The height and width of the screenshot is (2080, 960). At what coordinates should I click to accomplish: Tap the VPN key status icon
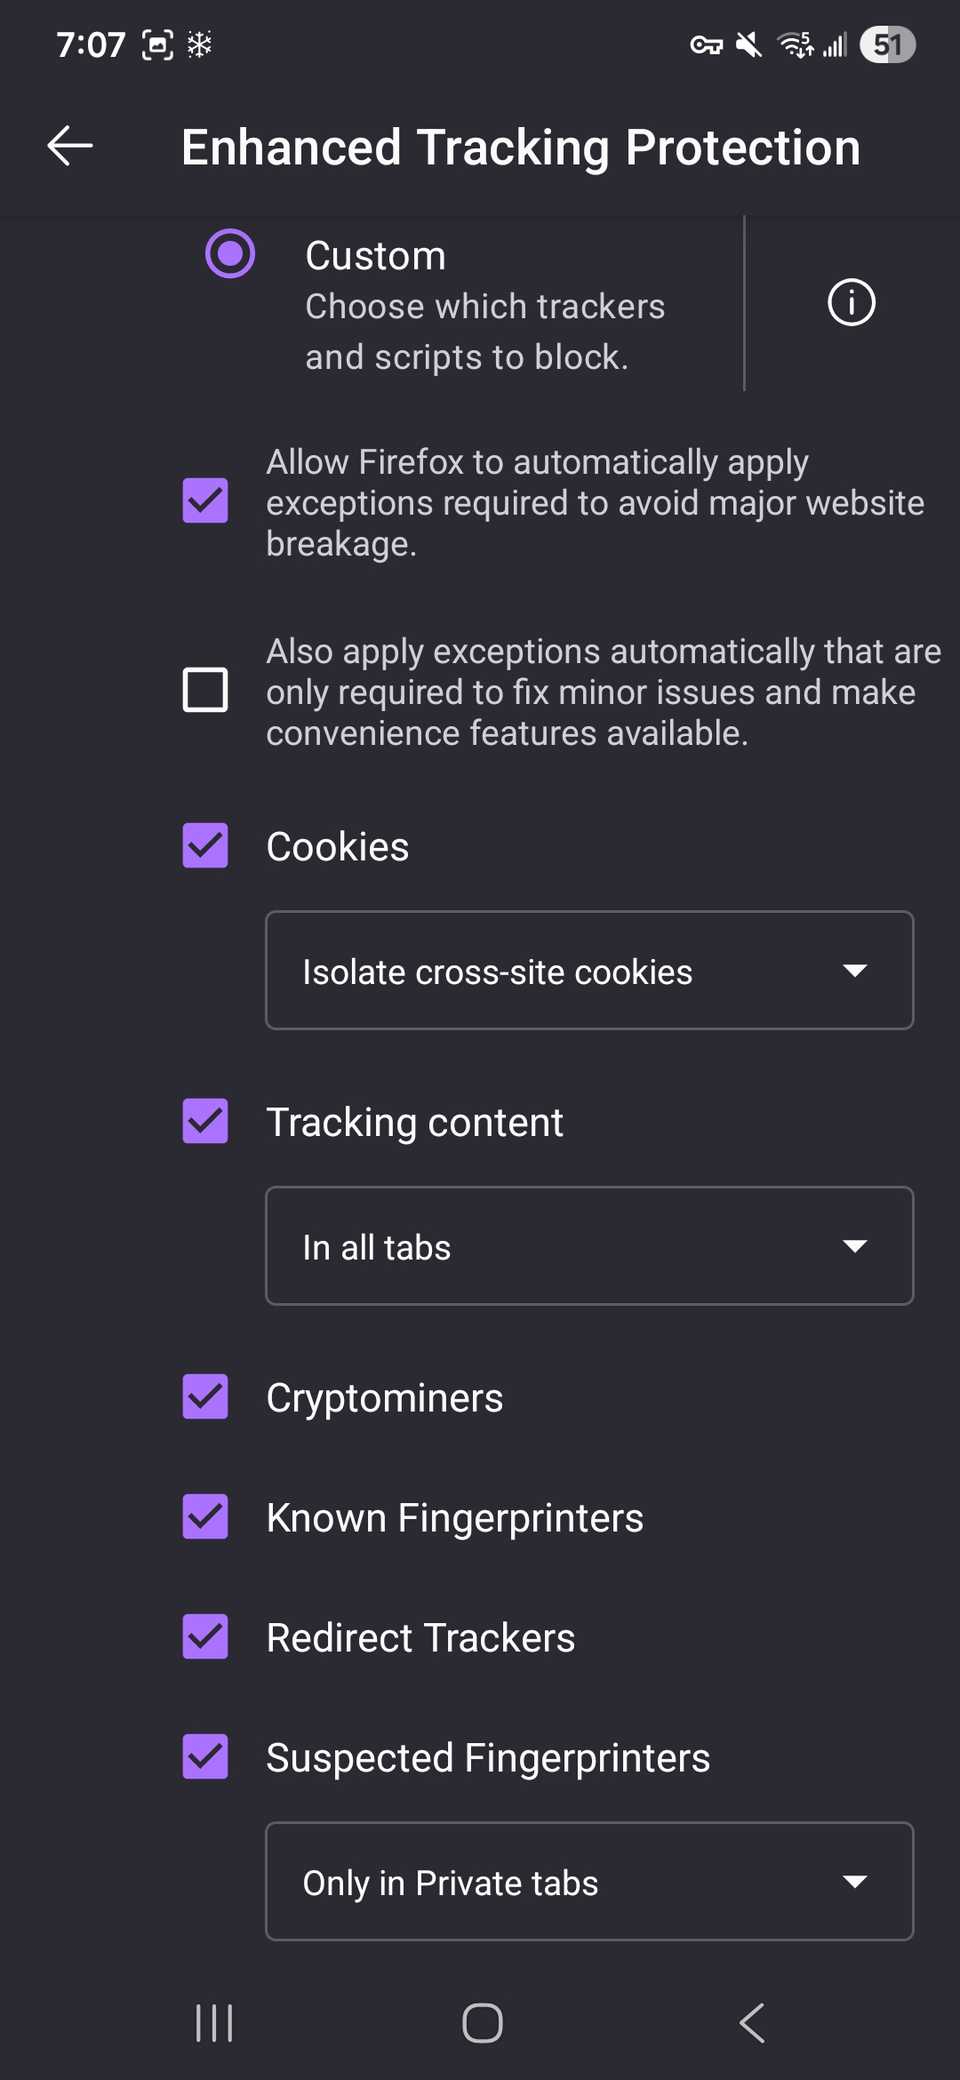pos(706,45)
